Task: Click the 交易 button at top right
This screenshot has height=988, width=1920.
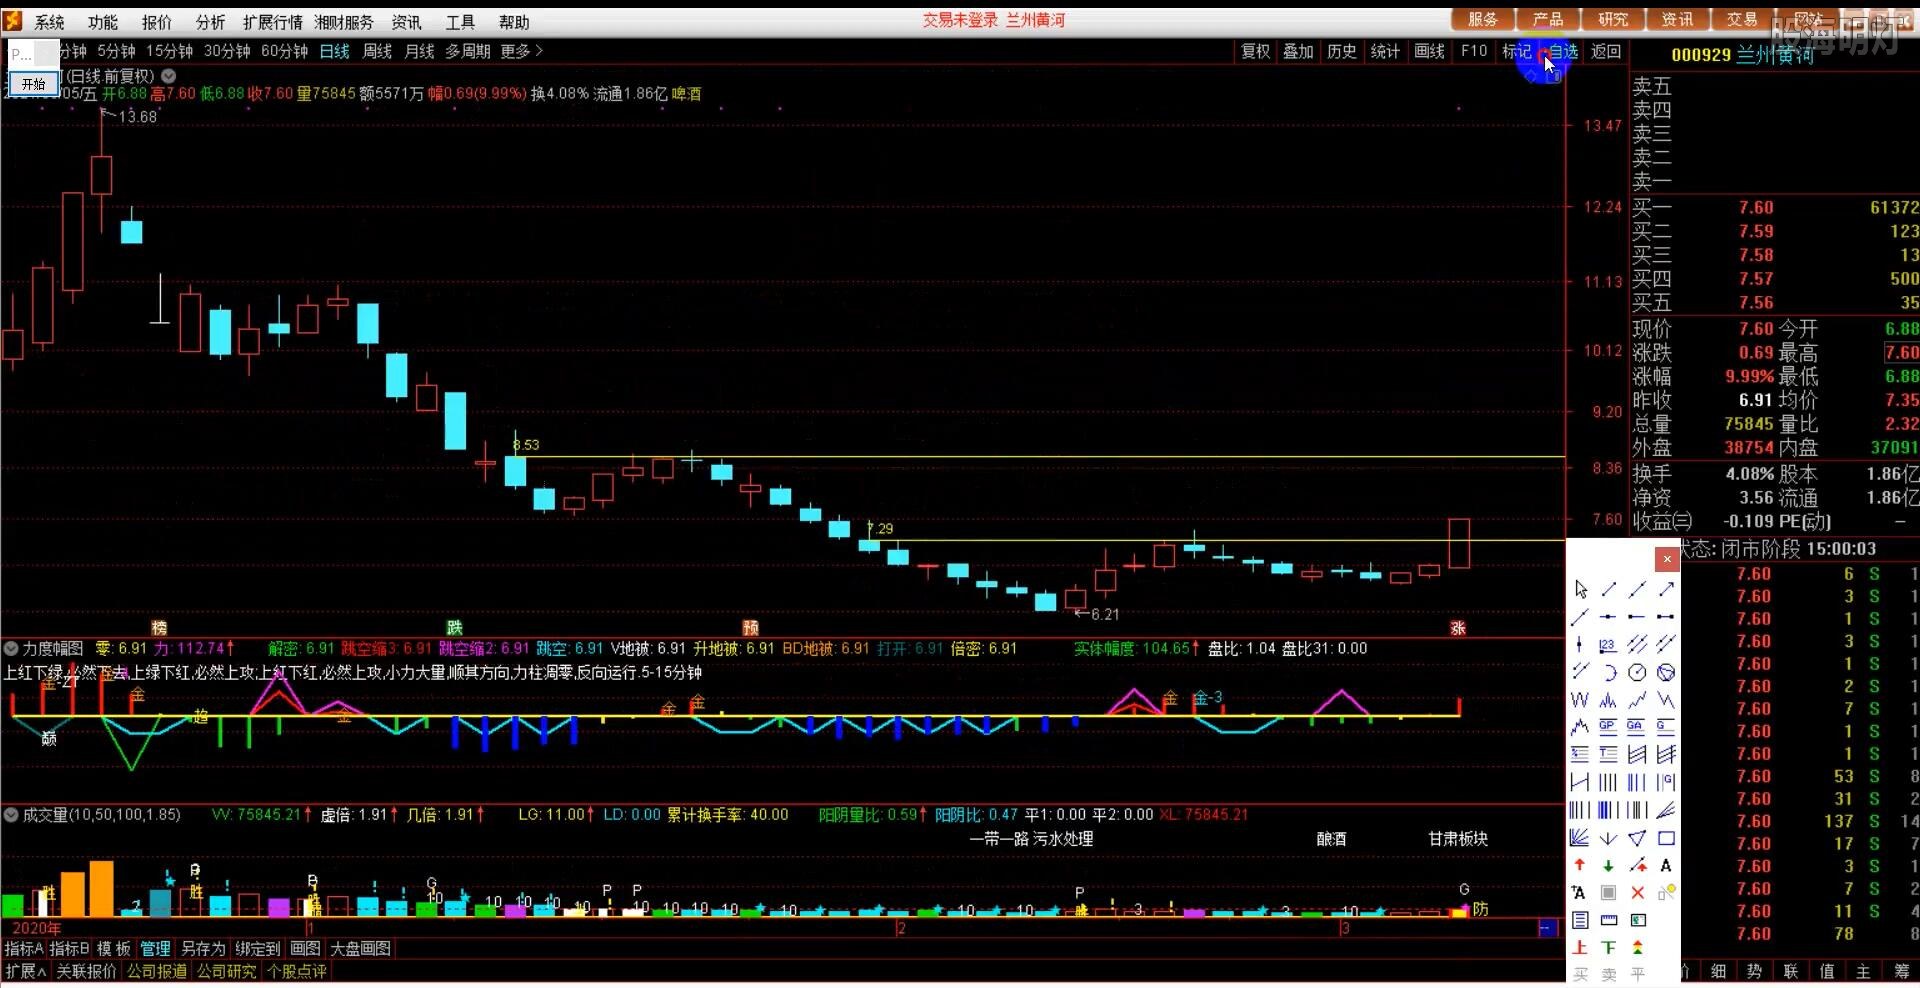Action: [1742, 19]
